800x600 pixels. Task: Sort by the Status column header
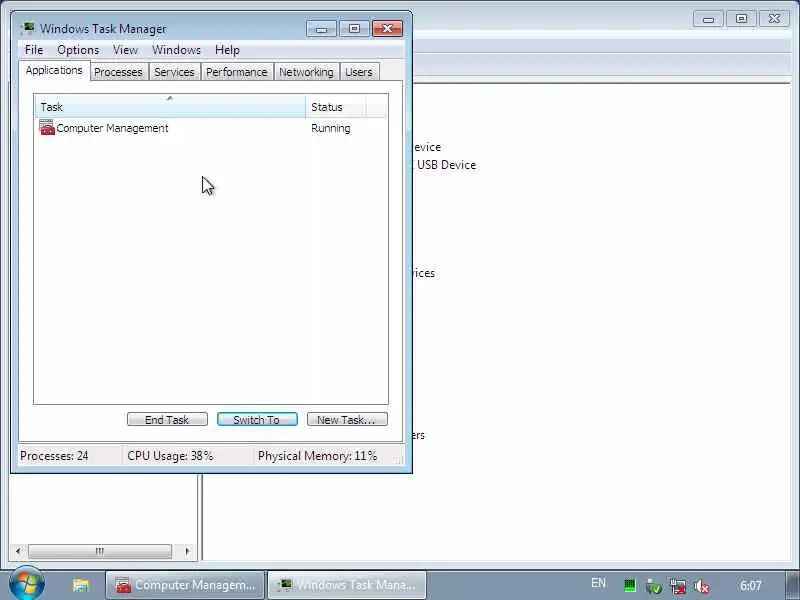(336, 107)
